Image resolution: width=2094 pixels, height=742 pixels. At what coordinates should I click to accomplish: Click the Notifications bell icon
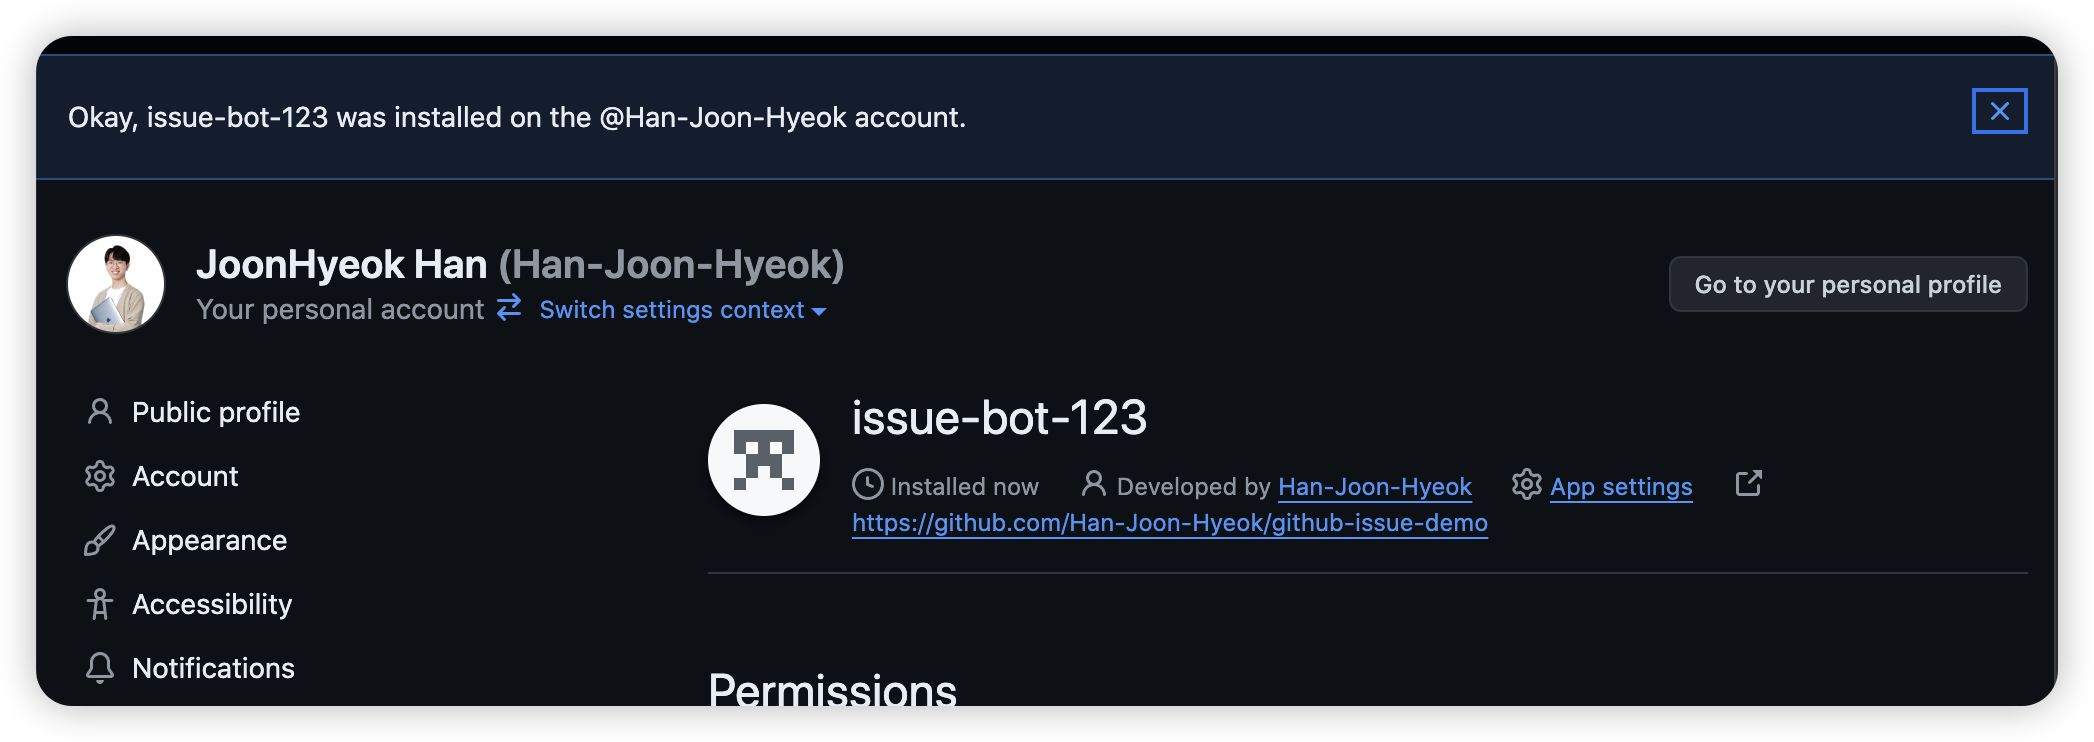(100, 667)
